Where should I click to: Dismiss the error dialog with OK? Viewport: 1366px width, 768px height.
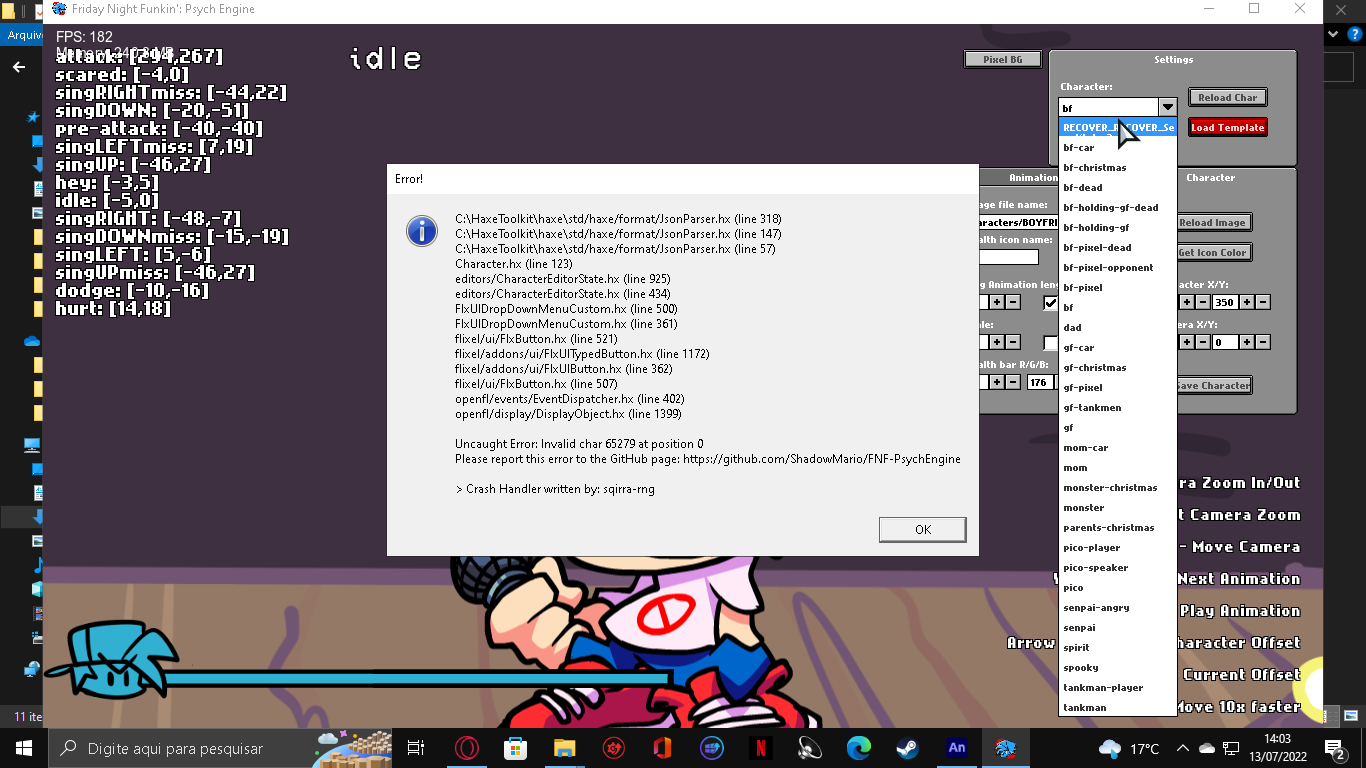click(x=921, y=529)
